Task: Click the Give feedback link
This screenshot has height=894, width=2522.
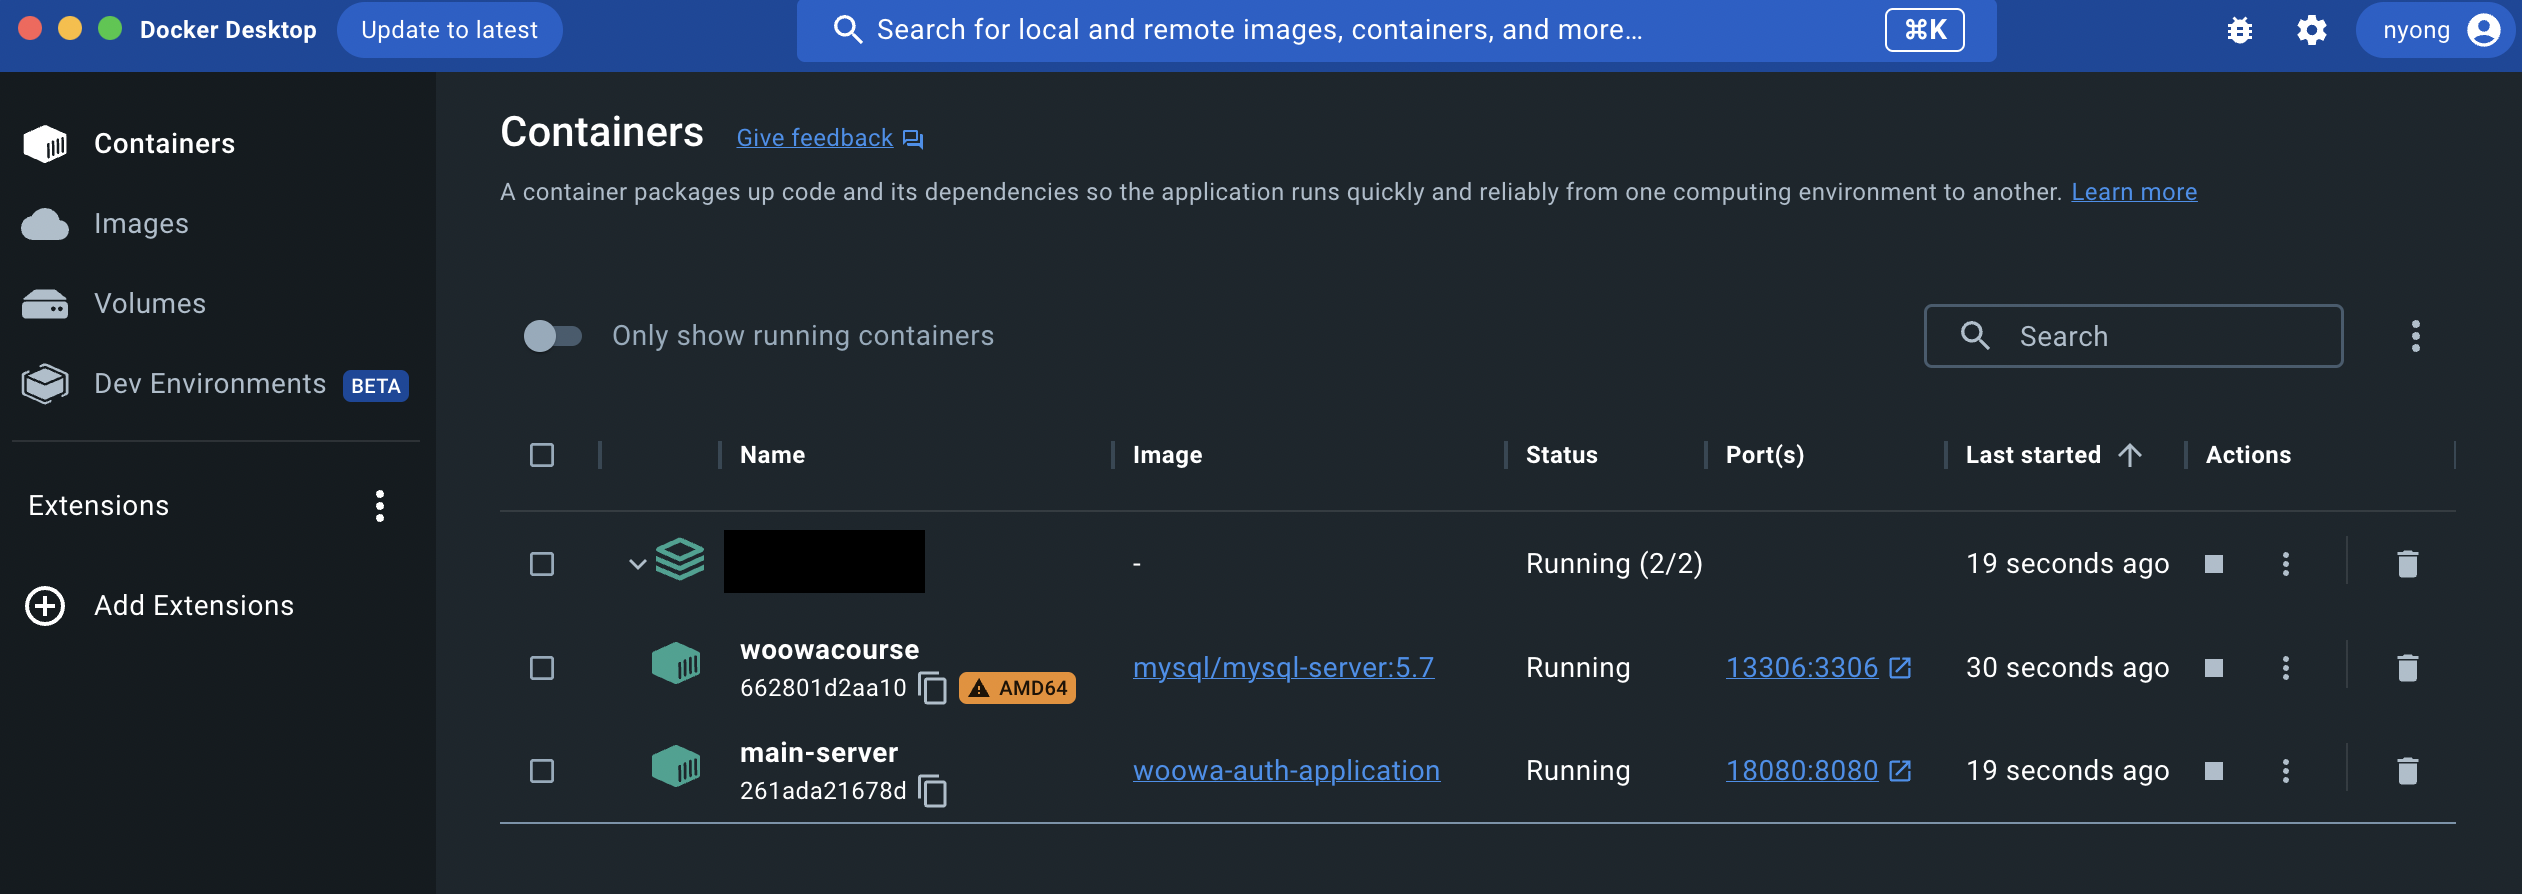Action: 815,138
